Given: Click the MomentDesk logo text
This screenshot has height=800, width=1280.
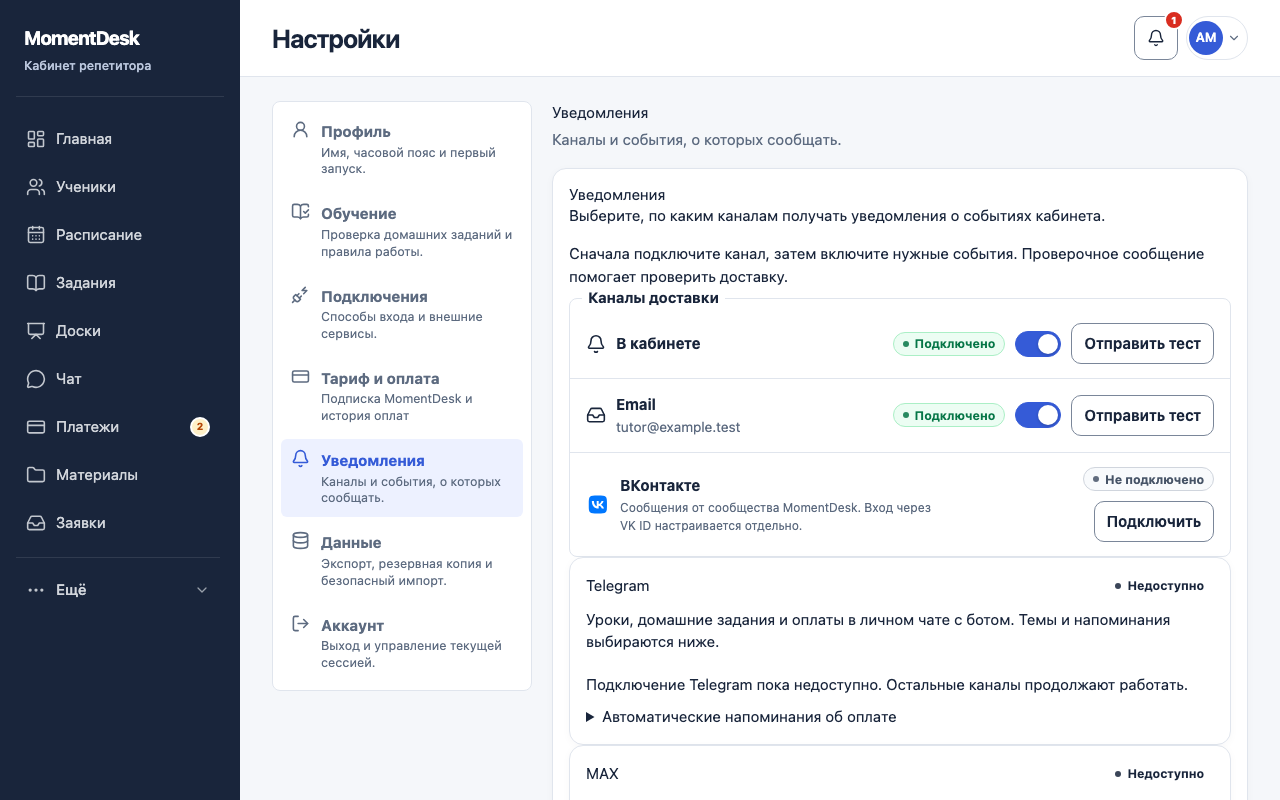Looking at the screenshot, I should [x=82, y=39].
